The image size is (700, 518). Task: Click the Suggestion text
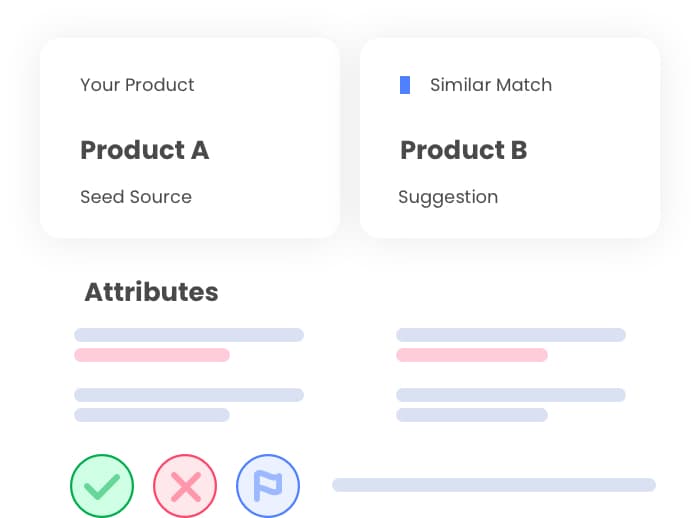[x=447, y=197]
